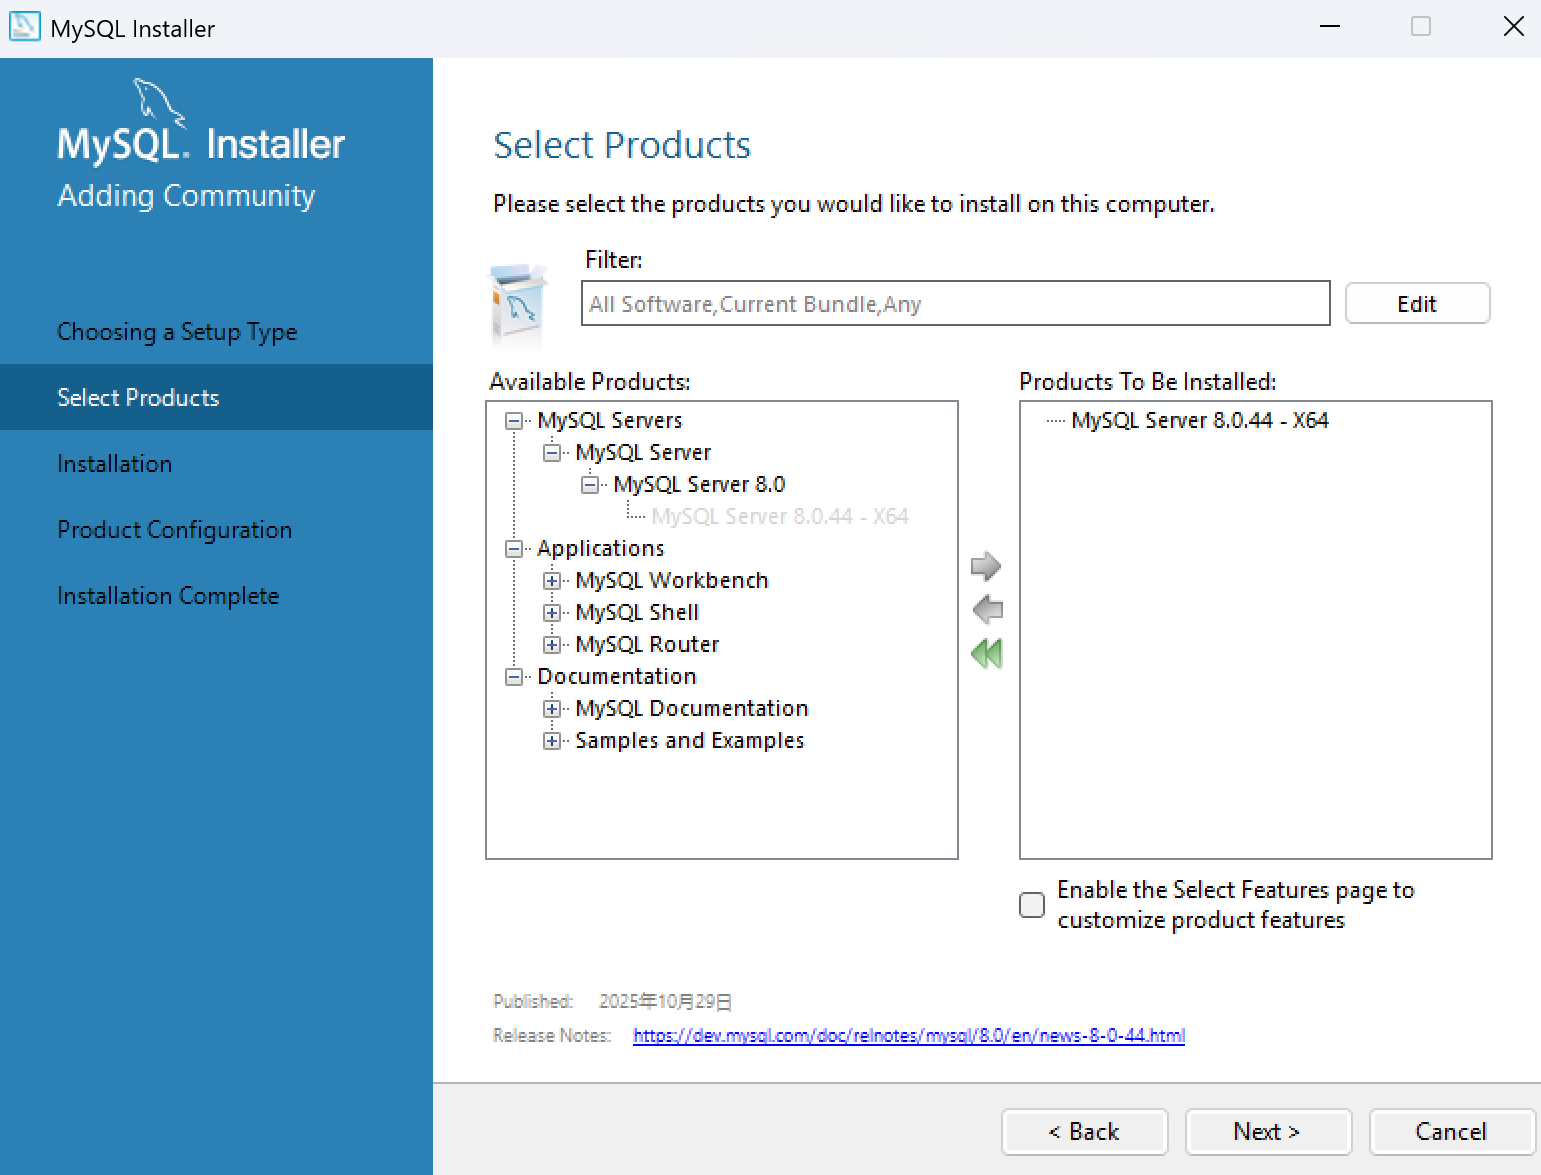Screen dimensions: 1541x1175
Task: Open the Product Configuration sidebar step
Action: [x=175, y=530]
